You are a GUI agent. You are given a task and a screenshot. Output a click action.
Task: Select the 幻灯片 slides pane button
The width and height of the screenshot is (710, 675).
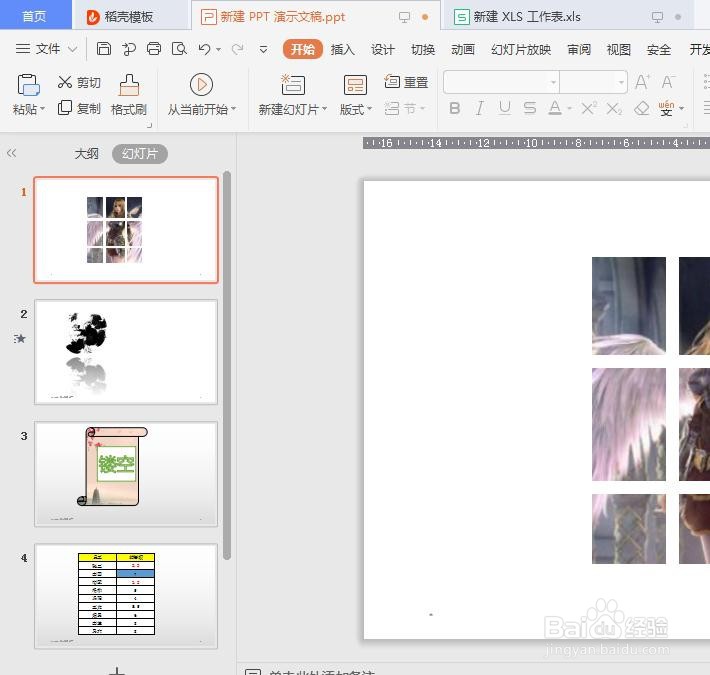tap(140, 153)
